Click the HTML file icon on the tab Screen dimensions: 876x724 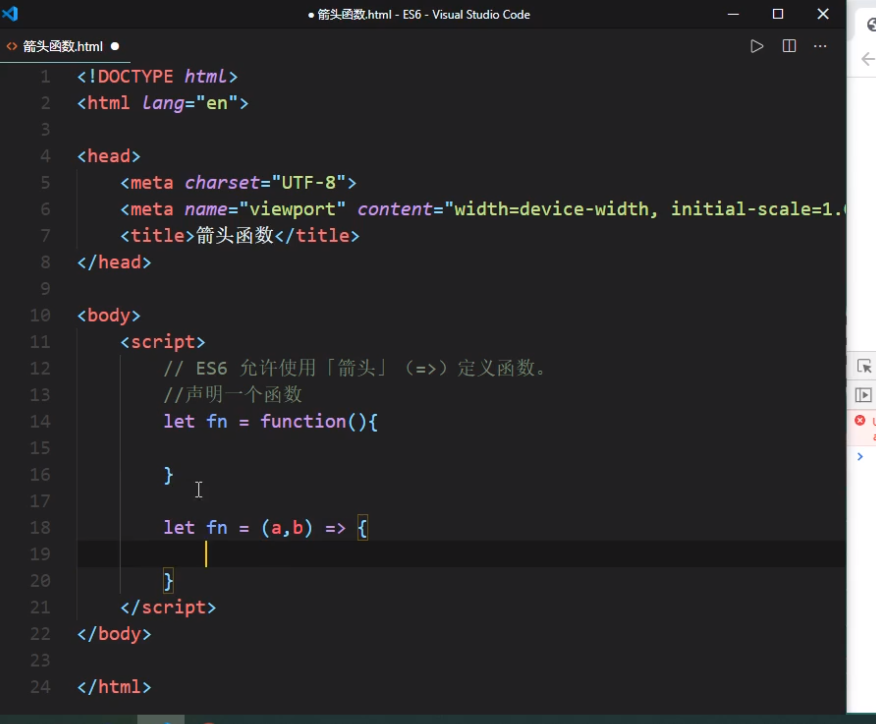click(x=12, y=46)
